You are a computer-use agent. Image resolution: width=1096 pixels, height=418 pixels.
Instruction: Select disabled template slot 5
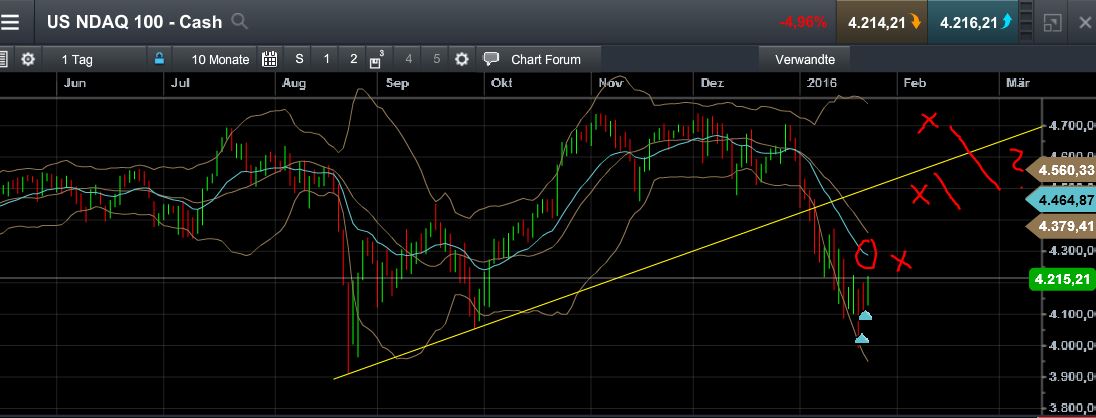tap(436, 59)
